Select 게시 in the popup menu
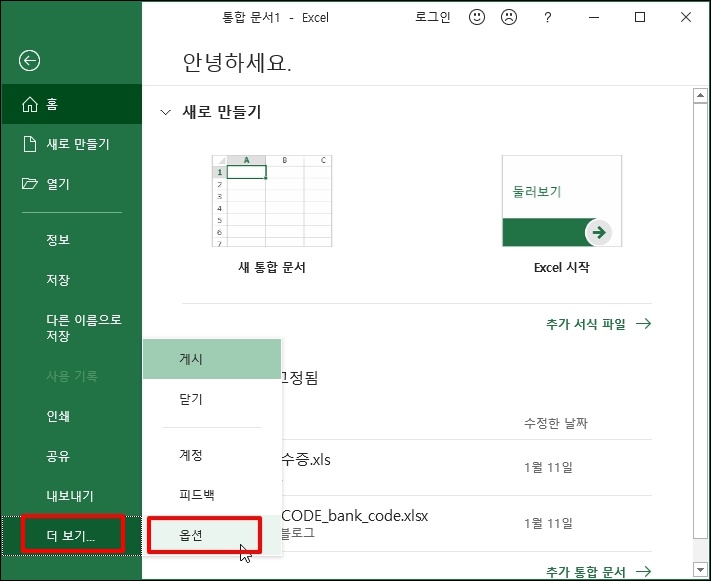This screenshot has height=581, width=711. click(212, 359)
